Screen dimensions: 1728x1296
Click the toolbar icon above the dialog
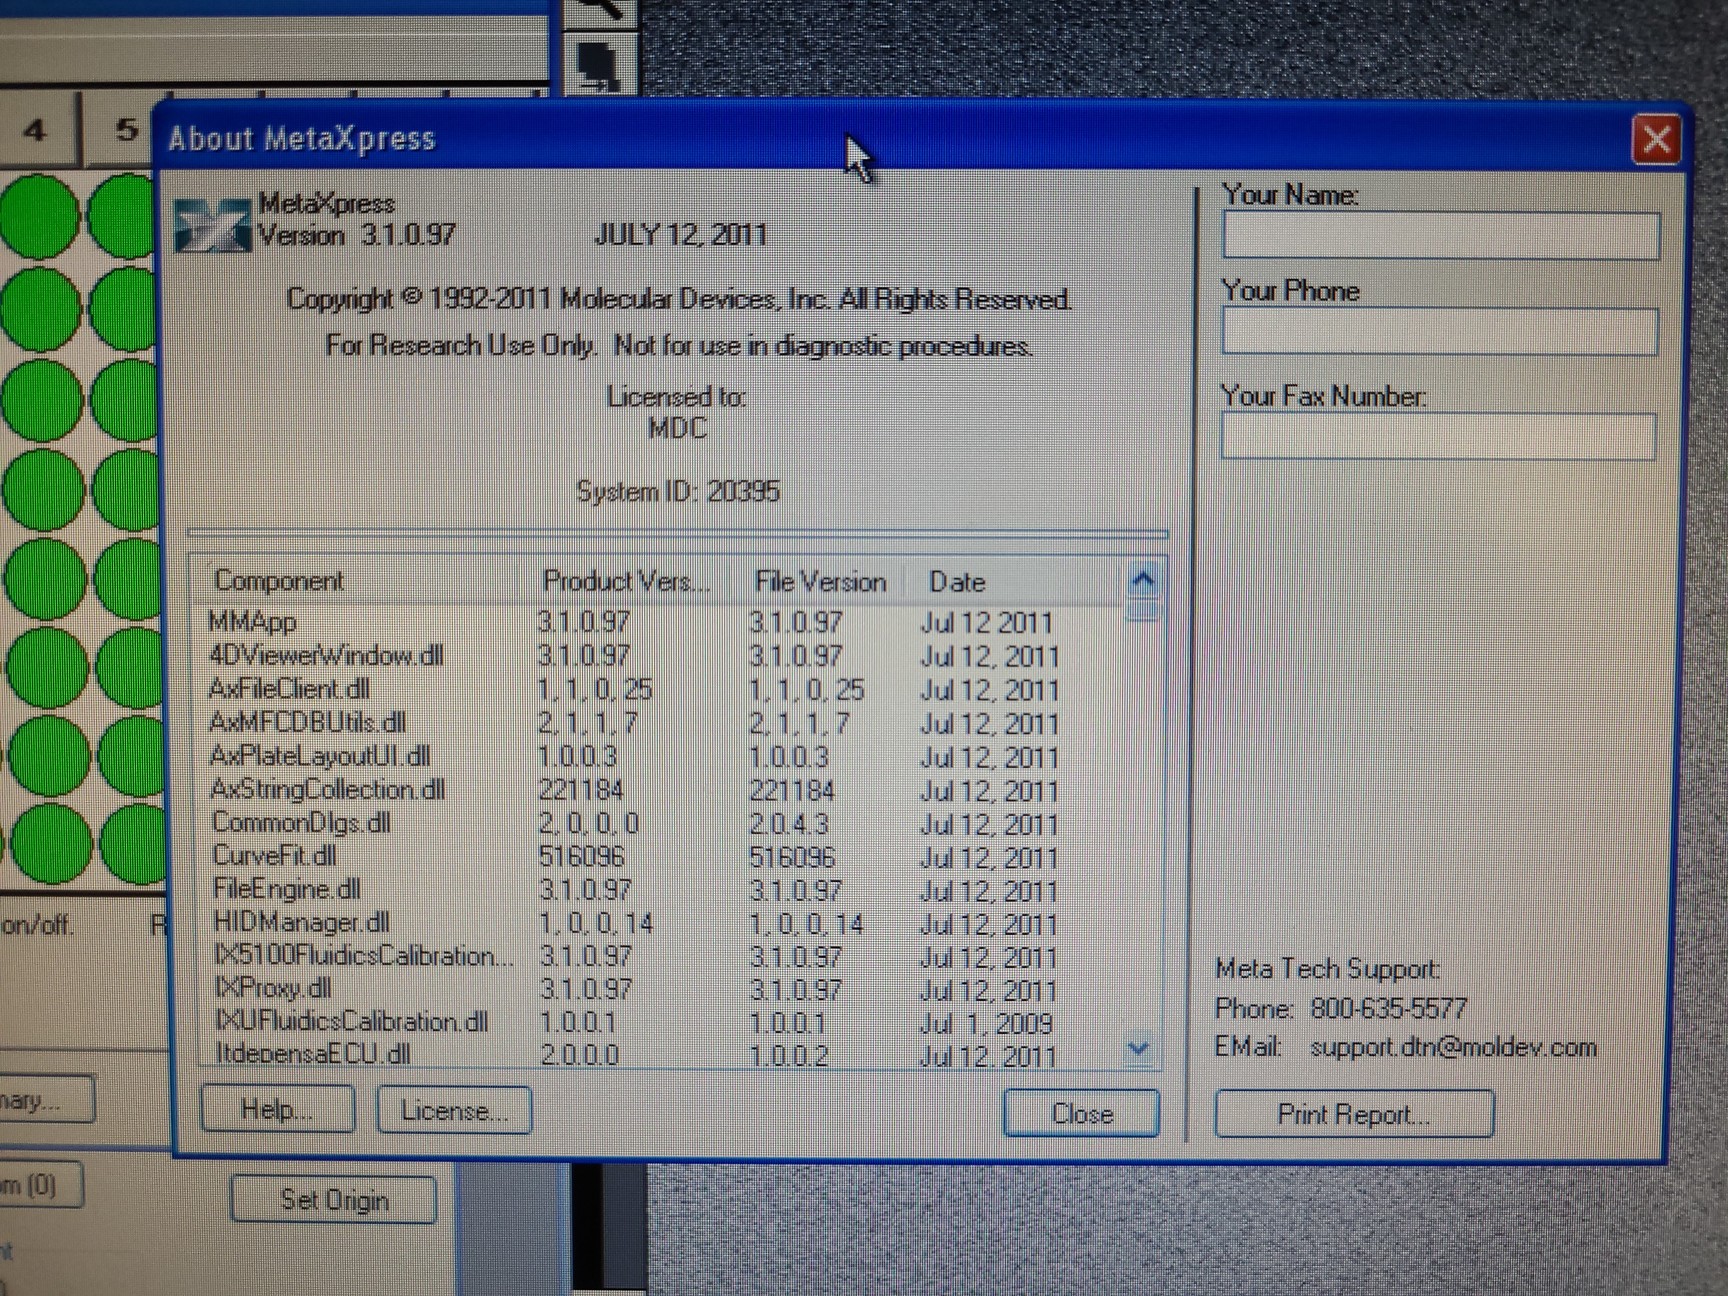click(x=600, y=63)
